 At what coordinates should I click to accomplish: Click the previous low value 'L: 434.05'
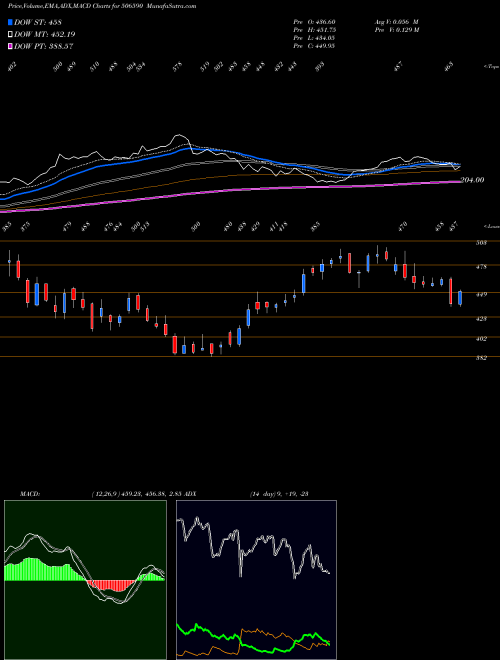320,38
